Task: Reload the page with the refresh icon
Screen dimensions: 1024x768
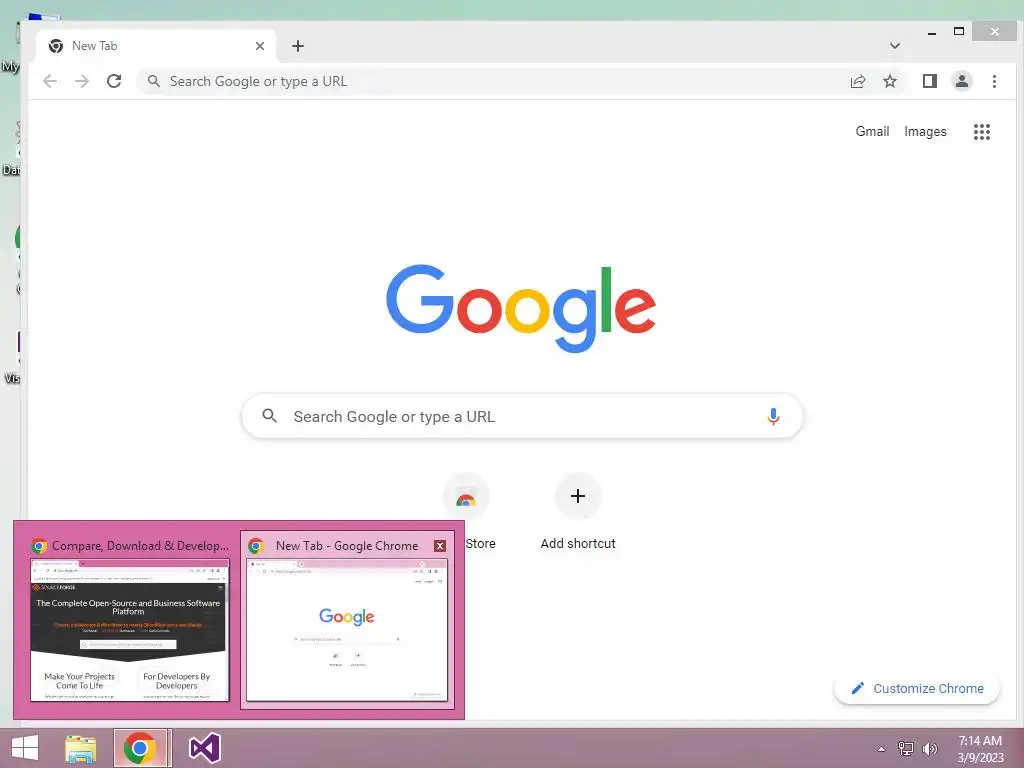Action: tap(114, 81)
